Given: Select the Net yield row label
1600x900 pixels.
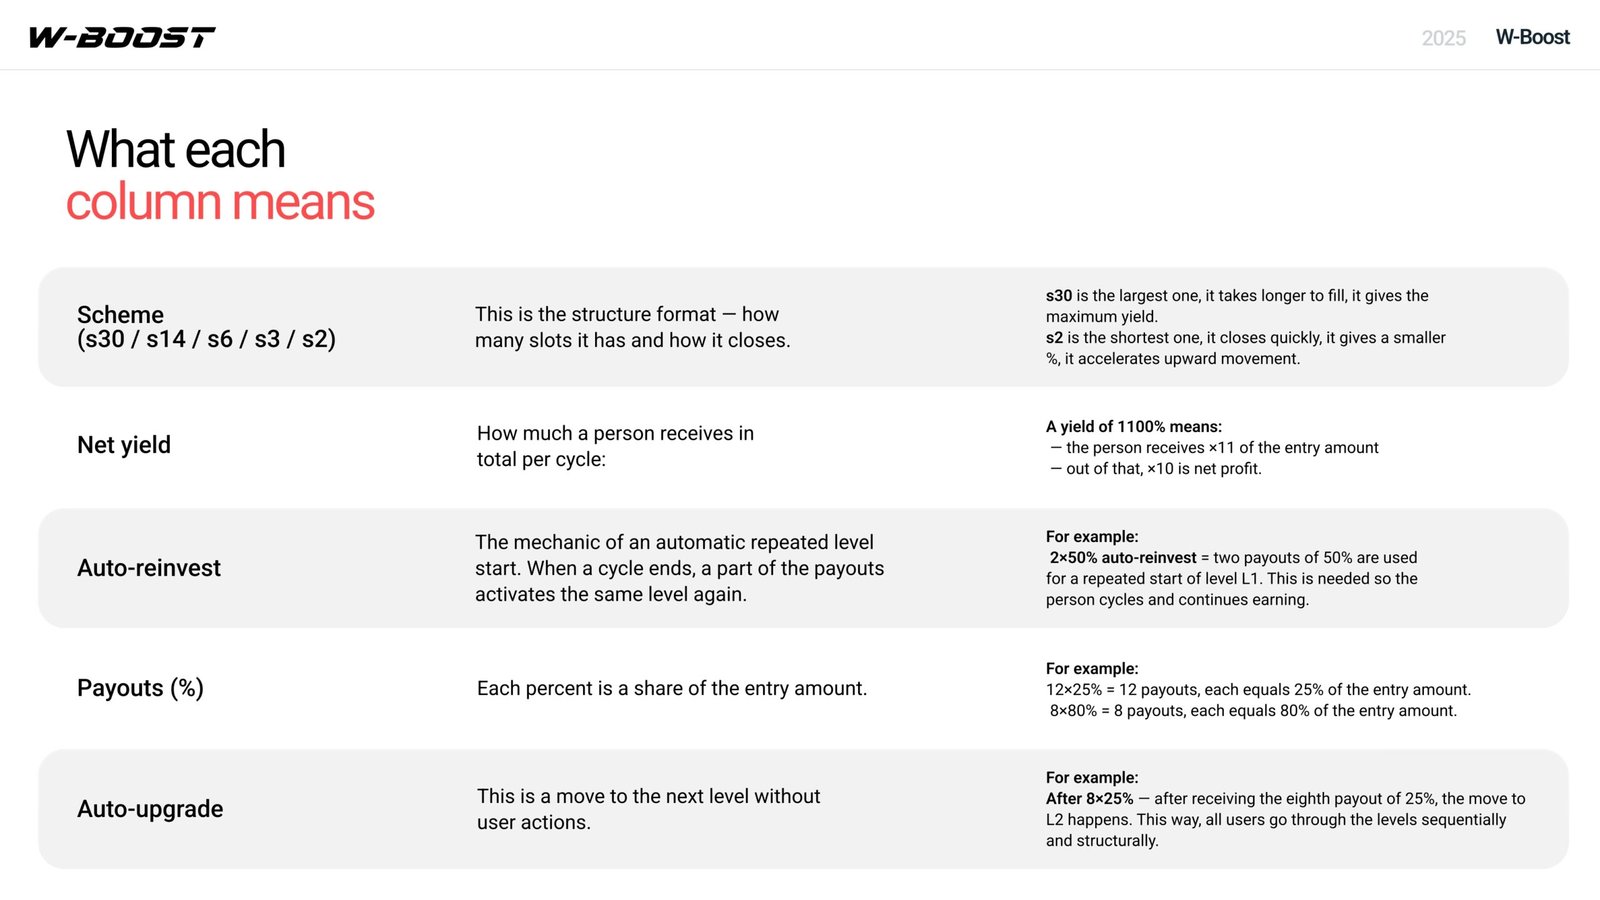Looking at the screenshot, I should click(124, 445).
